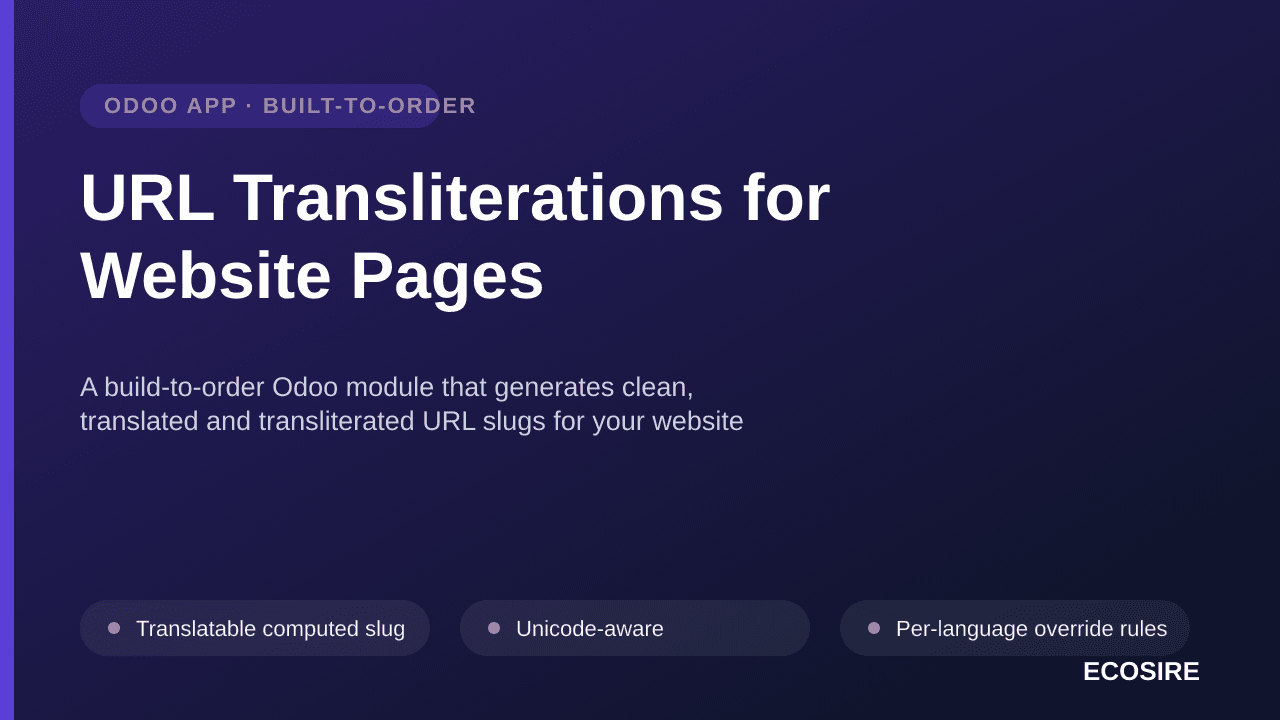Click the ECOSIRE brand name
This screenshot has width=1280, height=720.
[x=1141, y=672]
